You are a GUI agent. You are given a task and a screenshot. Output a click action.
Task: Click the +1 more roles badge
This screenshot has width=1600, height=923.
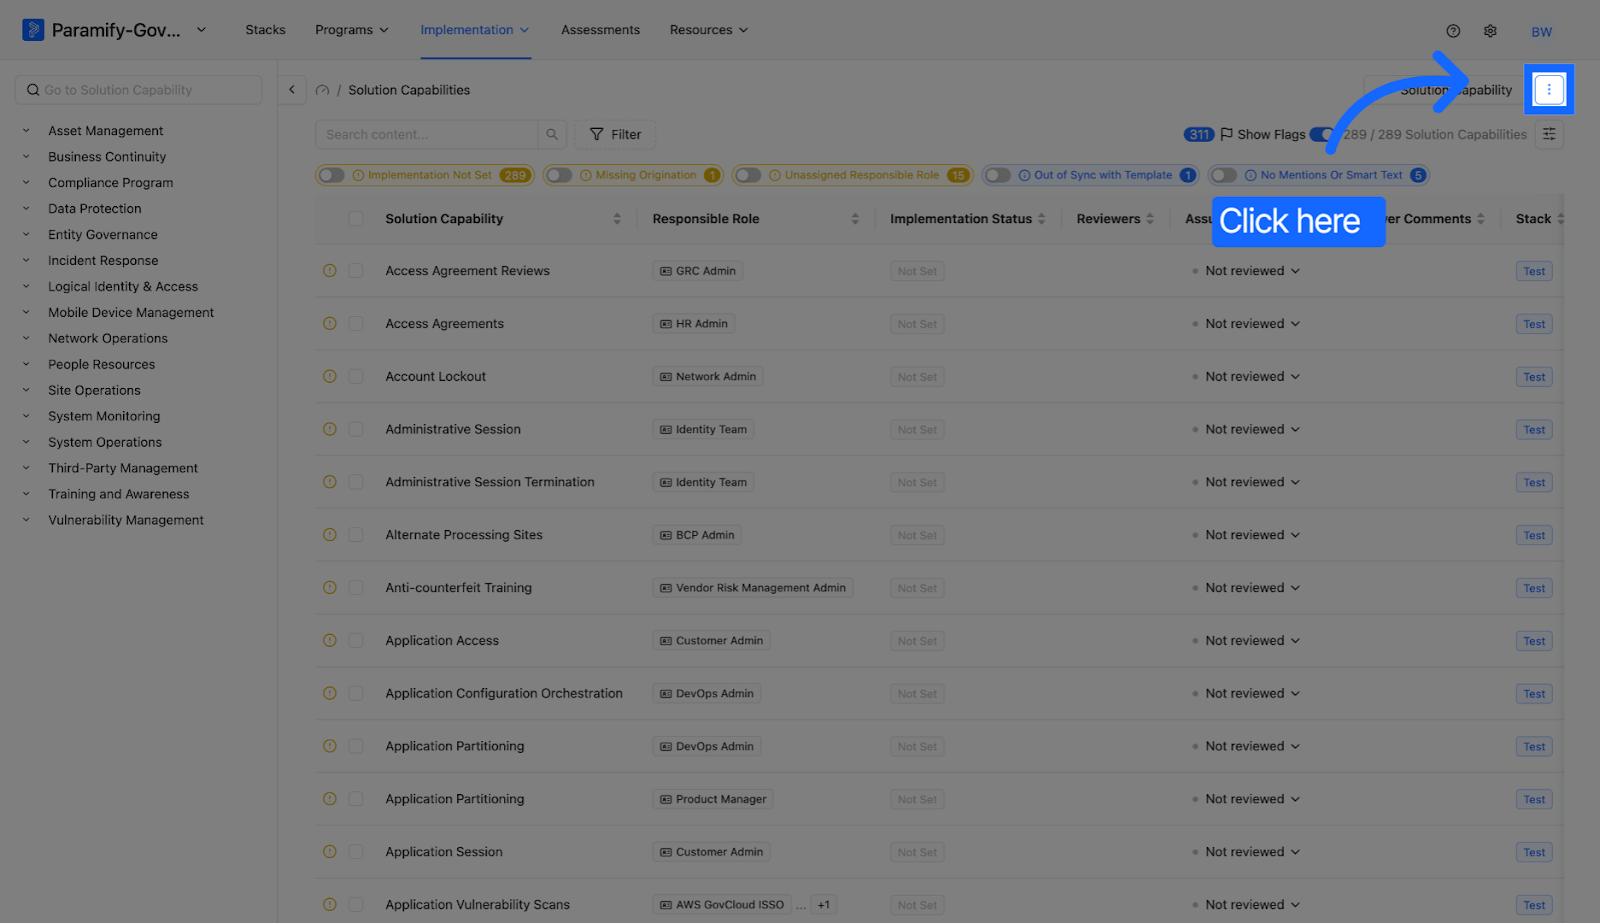823,905
